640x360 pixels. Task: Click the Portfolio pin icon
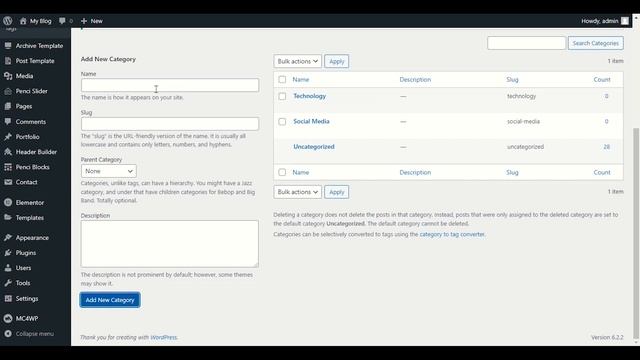click(x=8, y=137)
